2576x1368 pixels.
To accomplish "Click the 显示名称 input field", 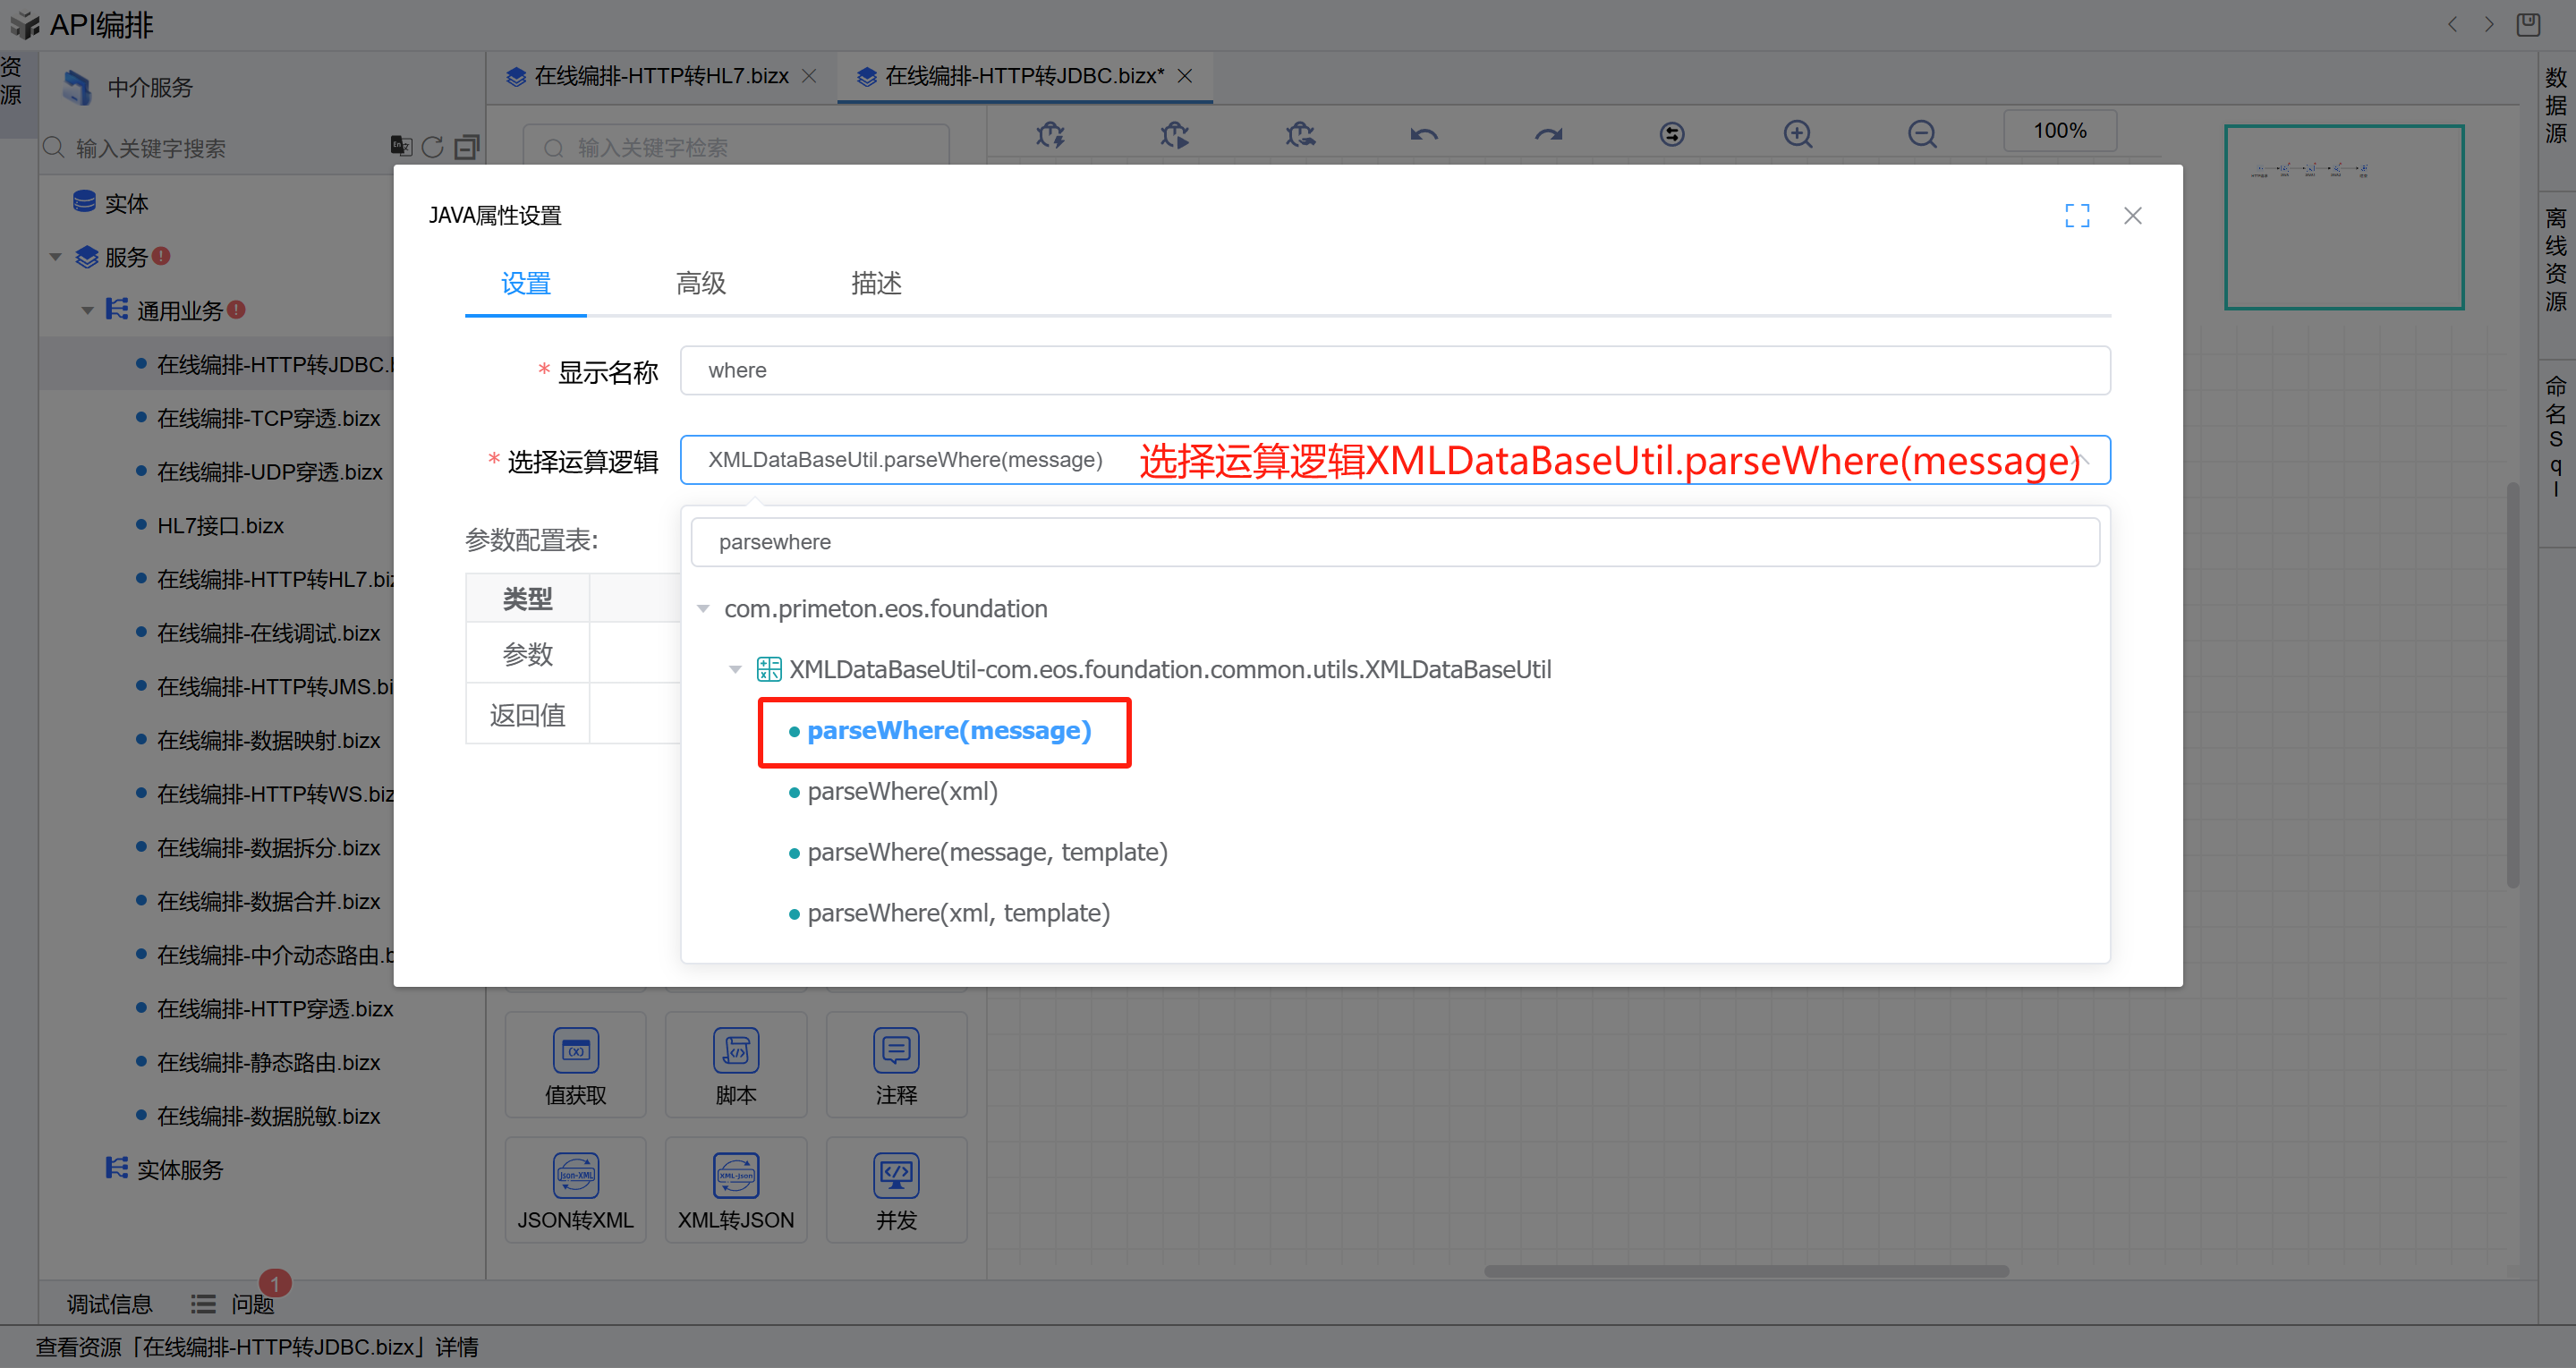I will [x=1394, y=370].
